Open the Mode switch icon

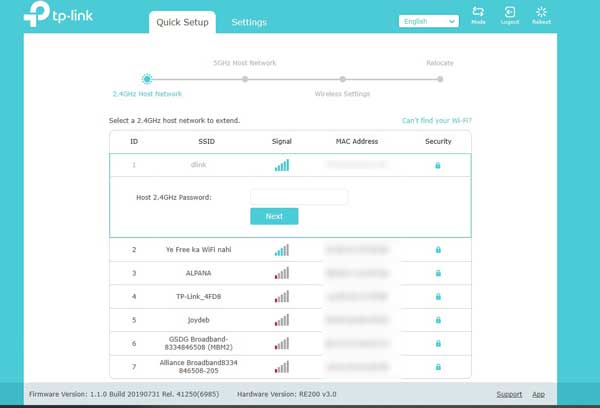coord(478,15)
